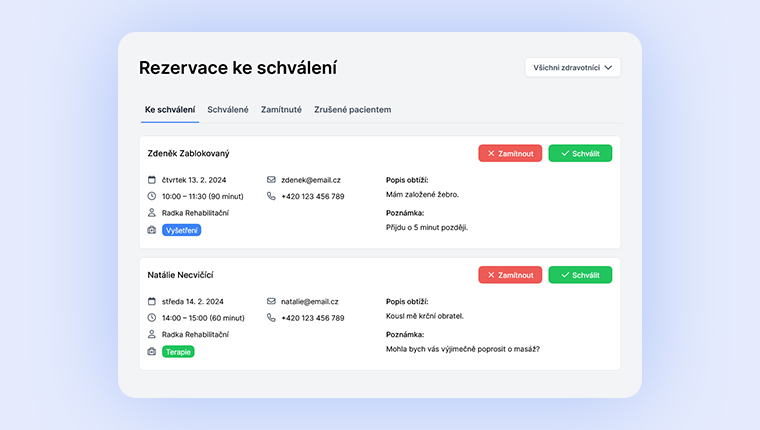Screen dimensions: 760x430
Task: Click calendar icon beside středa 14. 2. 2024
Action: tap(152, 301)
